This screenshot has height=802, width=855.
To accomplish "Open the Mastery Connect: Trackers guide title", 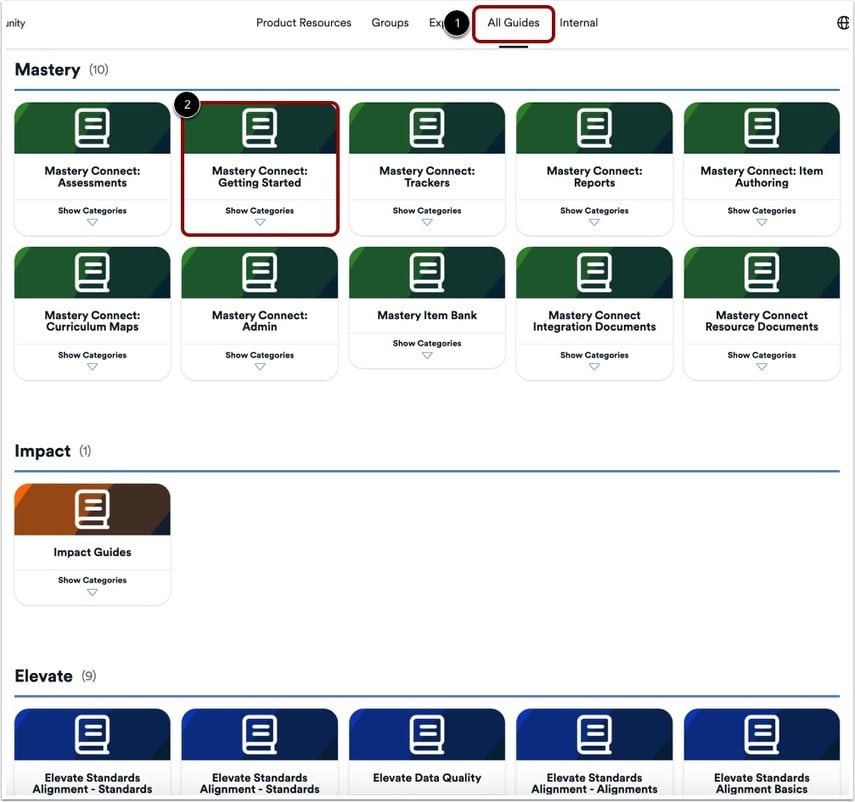I will (427, 177).
